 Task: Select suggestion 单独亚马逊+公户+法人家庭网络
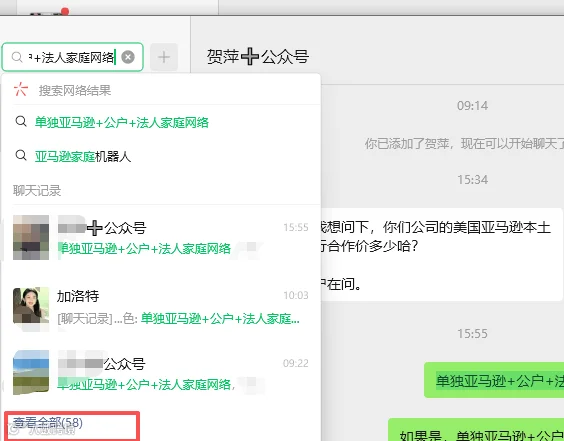tap(161, 122)
